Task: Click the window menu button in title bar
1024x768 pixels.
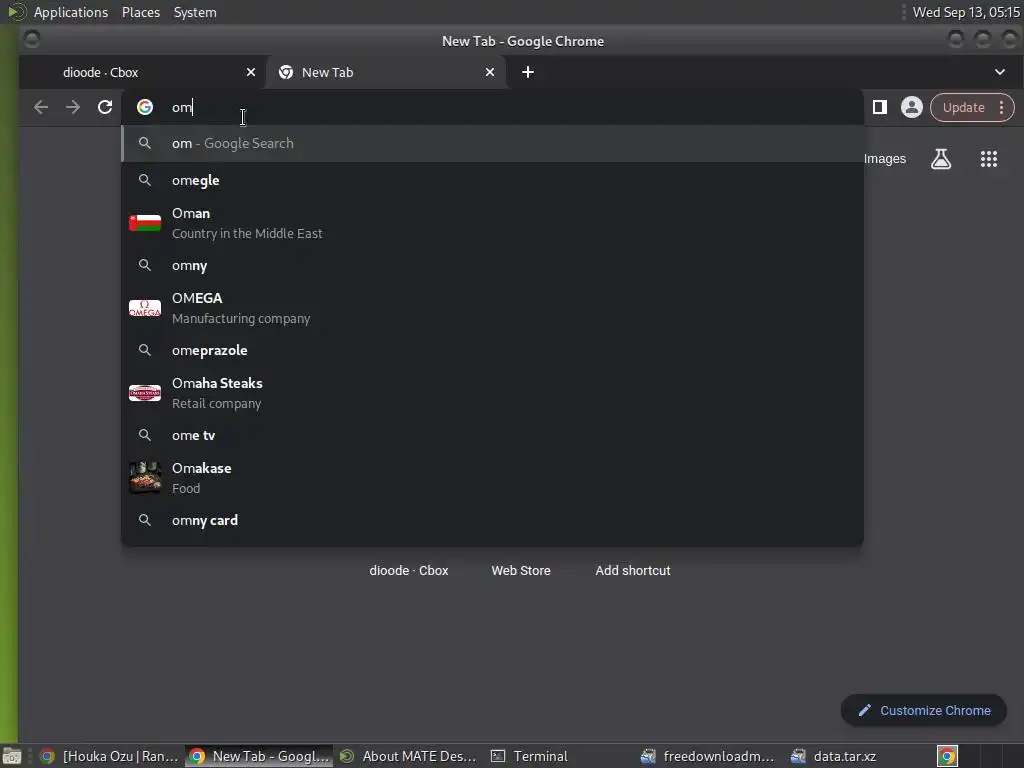Action: pos(31,40)
